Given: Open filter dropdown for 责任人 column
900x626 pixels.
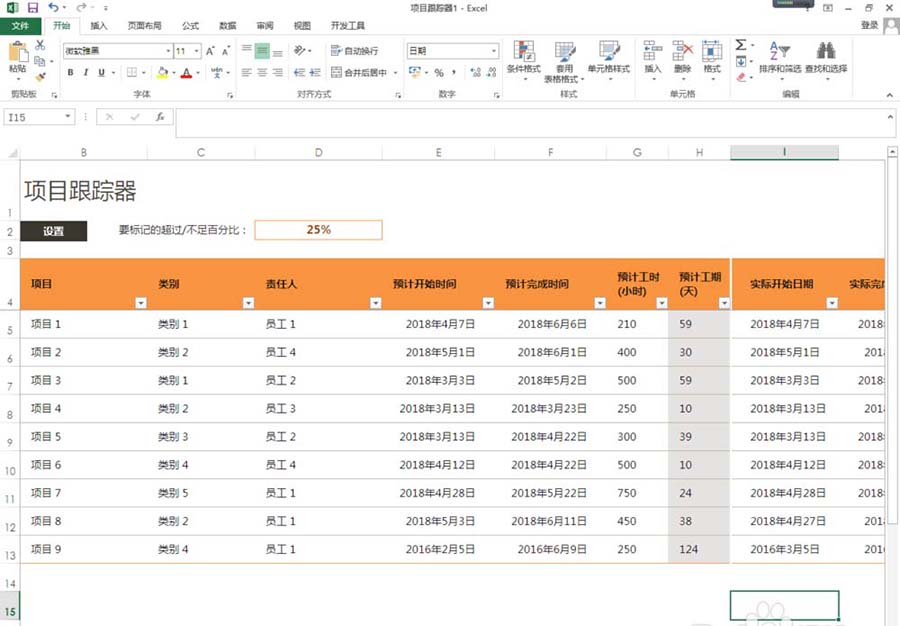Looking at the screenshot, I should coord(376,303).
